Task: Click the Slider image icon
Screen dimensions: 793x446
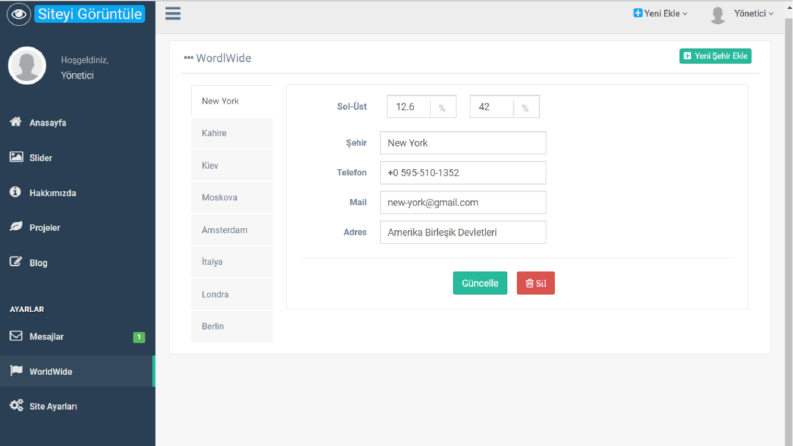Action: (x=16, y=157)
